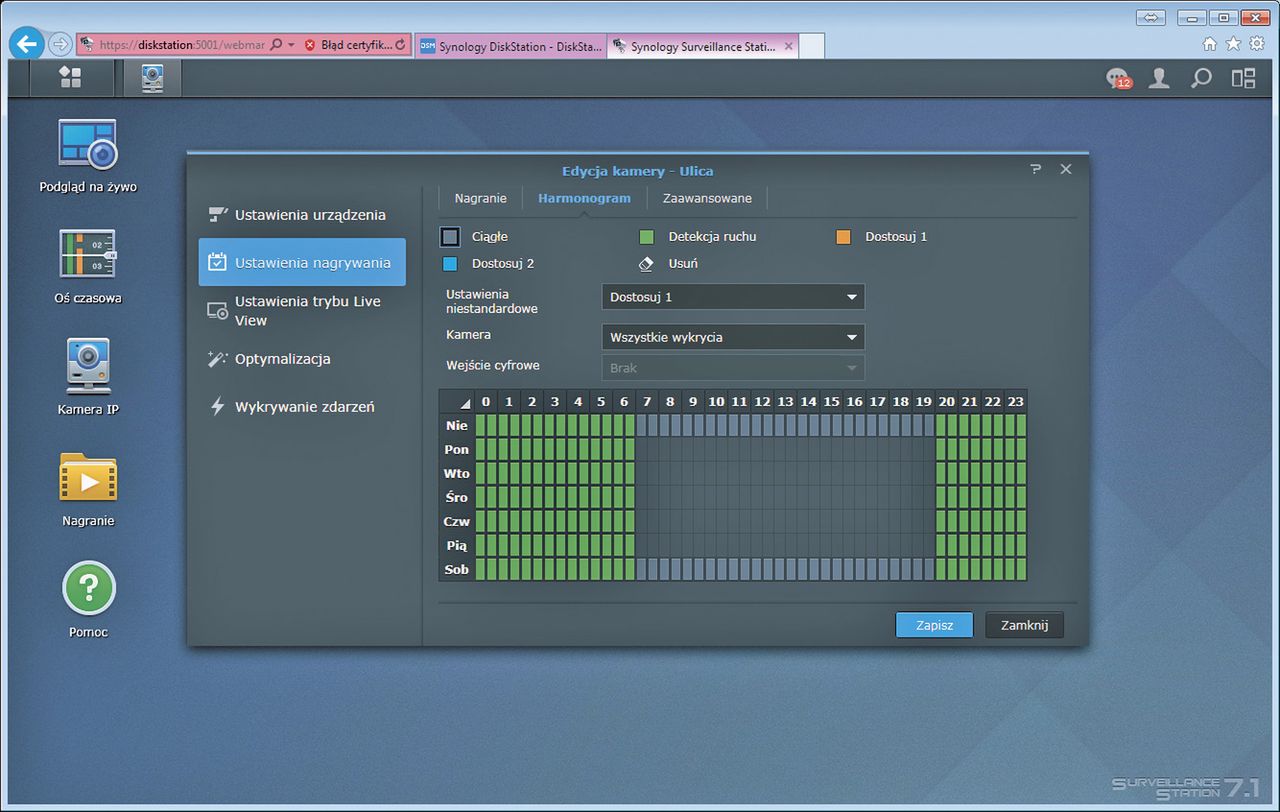
Task: Open the Pomoc help icon
Action: pos(89,589)
